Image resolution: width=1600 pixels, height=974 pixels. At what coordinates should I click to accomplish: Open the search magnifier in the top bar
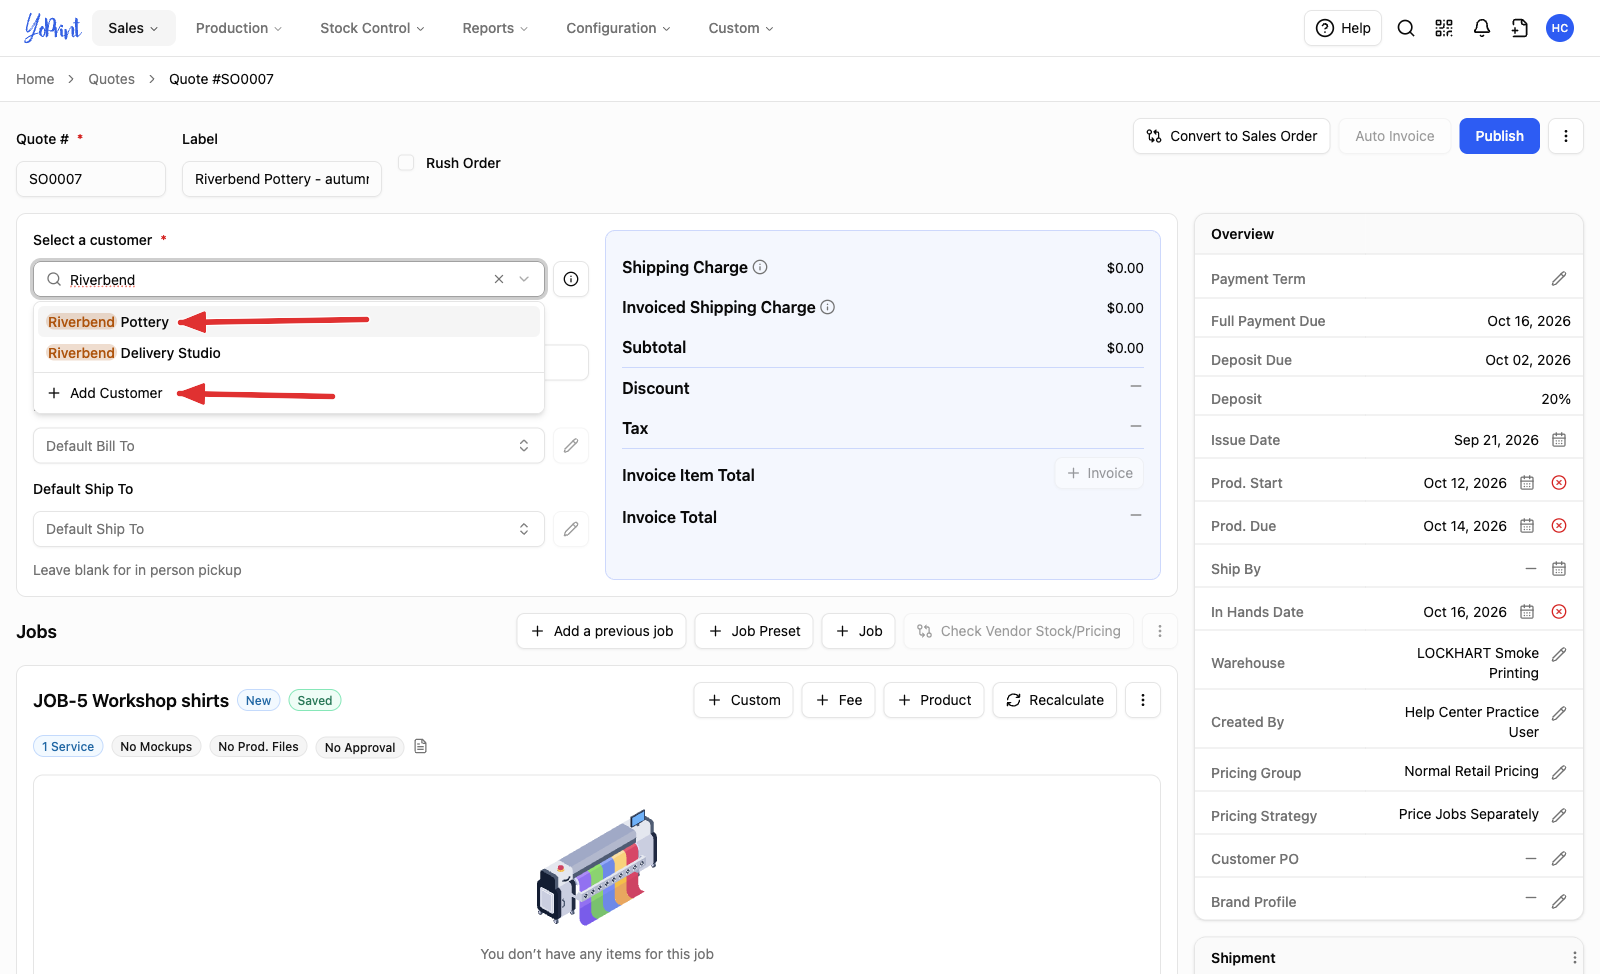click(x=1406, y=28)
